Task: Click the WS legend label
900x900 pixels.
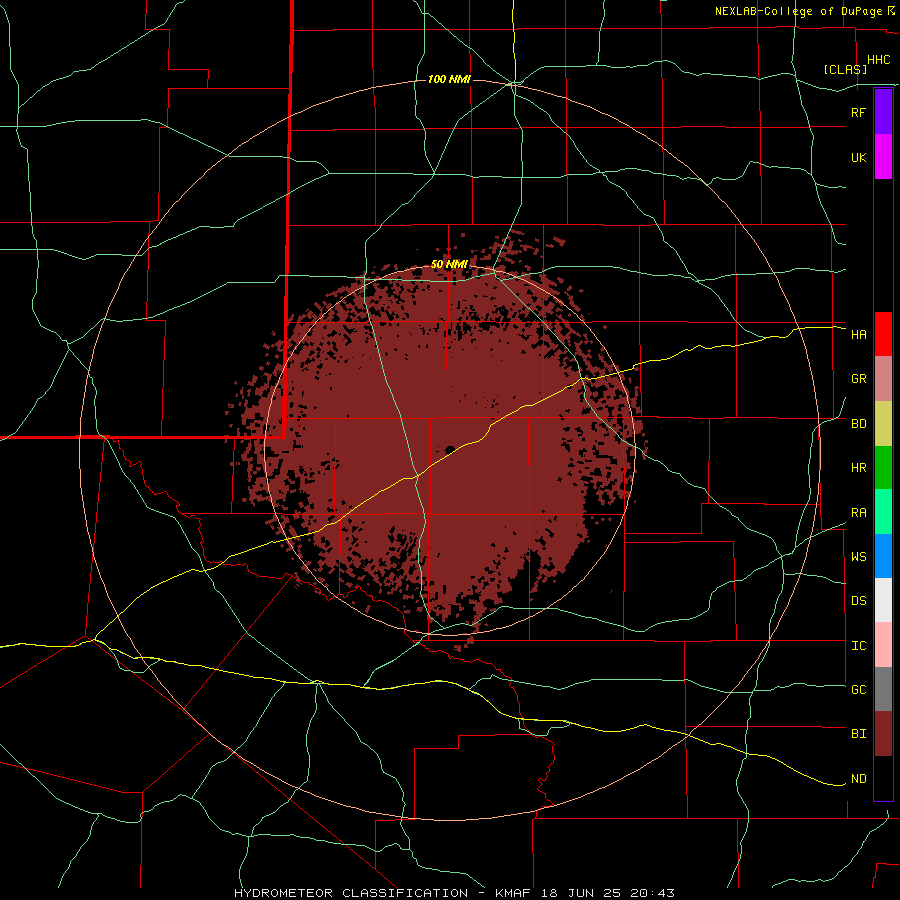Action: 858,557
